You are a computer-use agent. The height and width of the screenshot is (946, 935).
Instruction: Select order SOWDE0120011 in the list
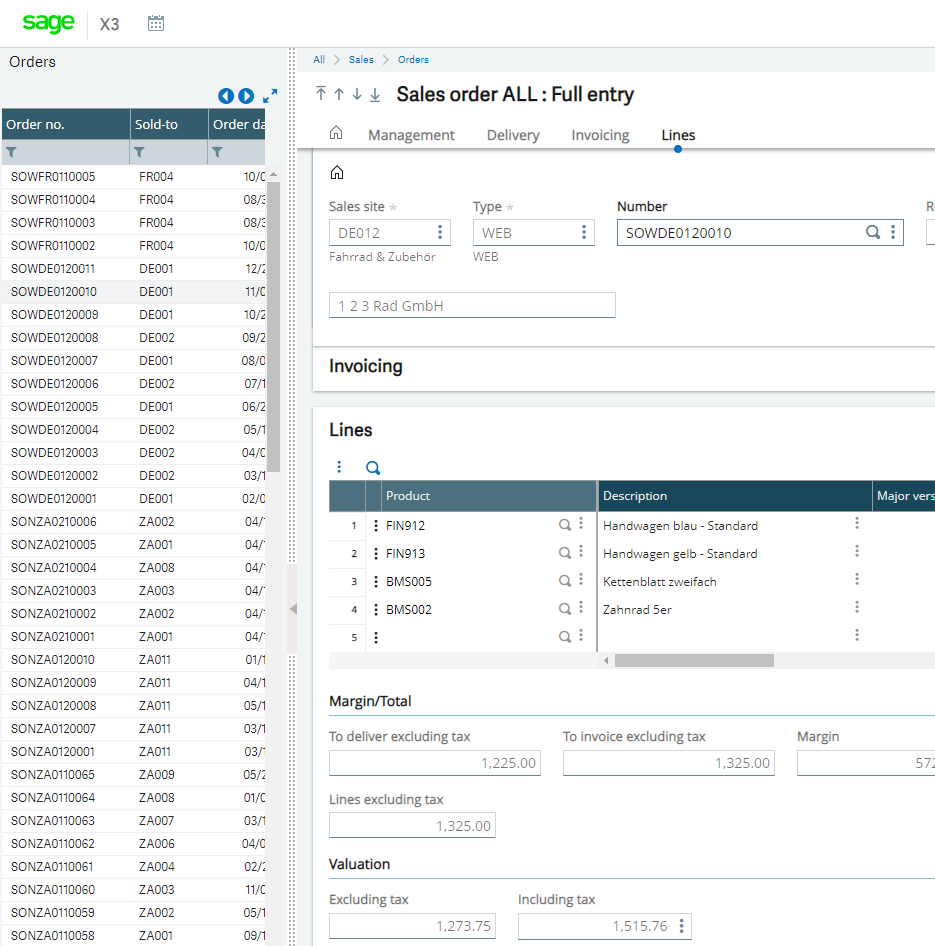pos(53,269)
